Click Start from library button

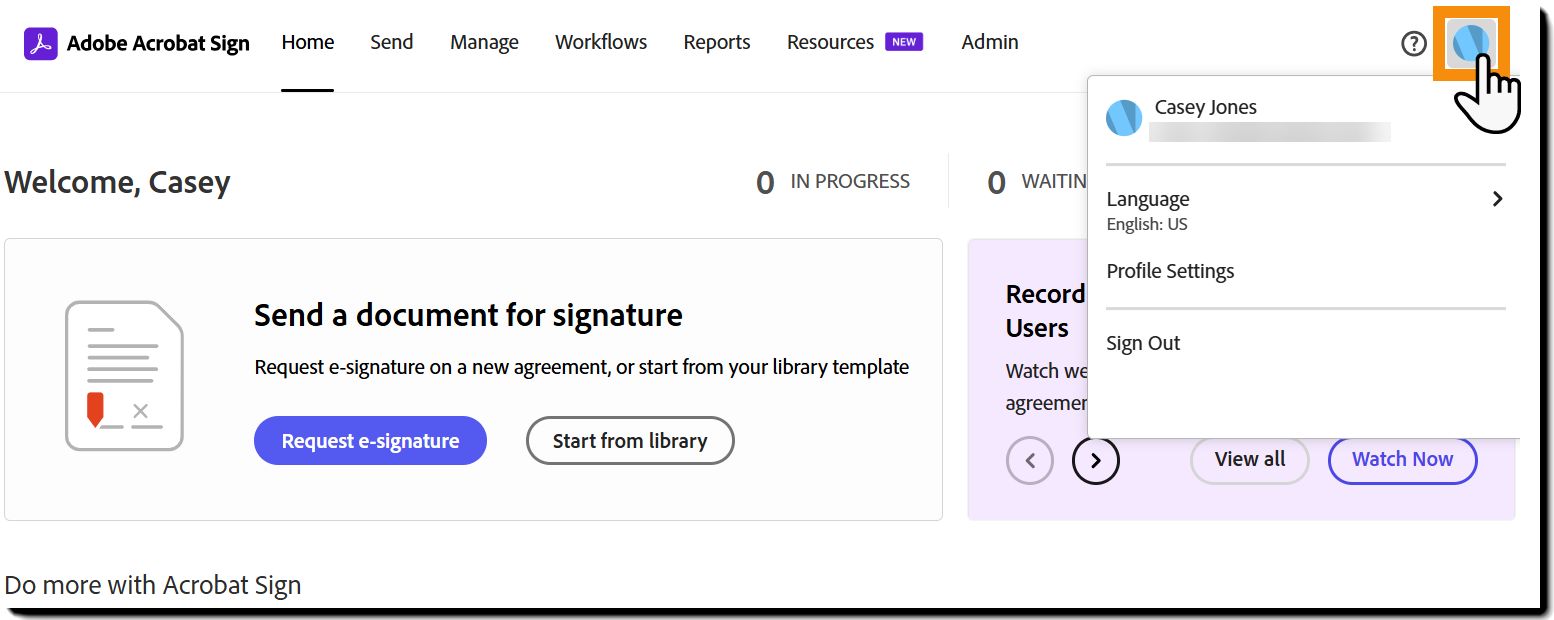click(x=630, y=441)
